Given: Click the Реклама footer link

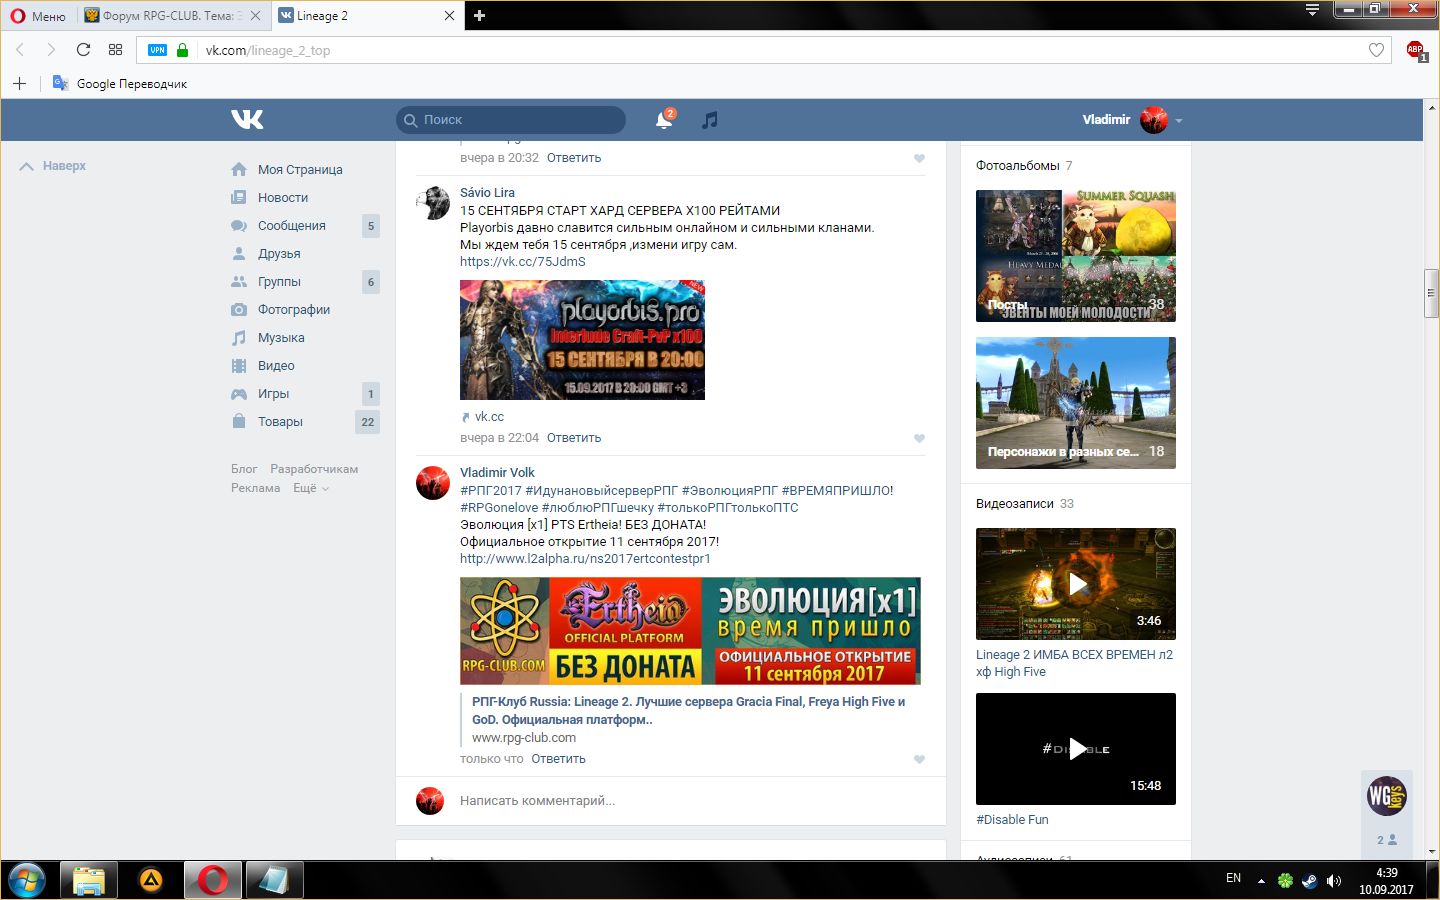Looking at the screenshot, I should [x=256, y=488].
